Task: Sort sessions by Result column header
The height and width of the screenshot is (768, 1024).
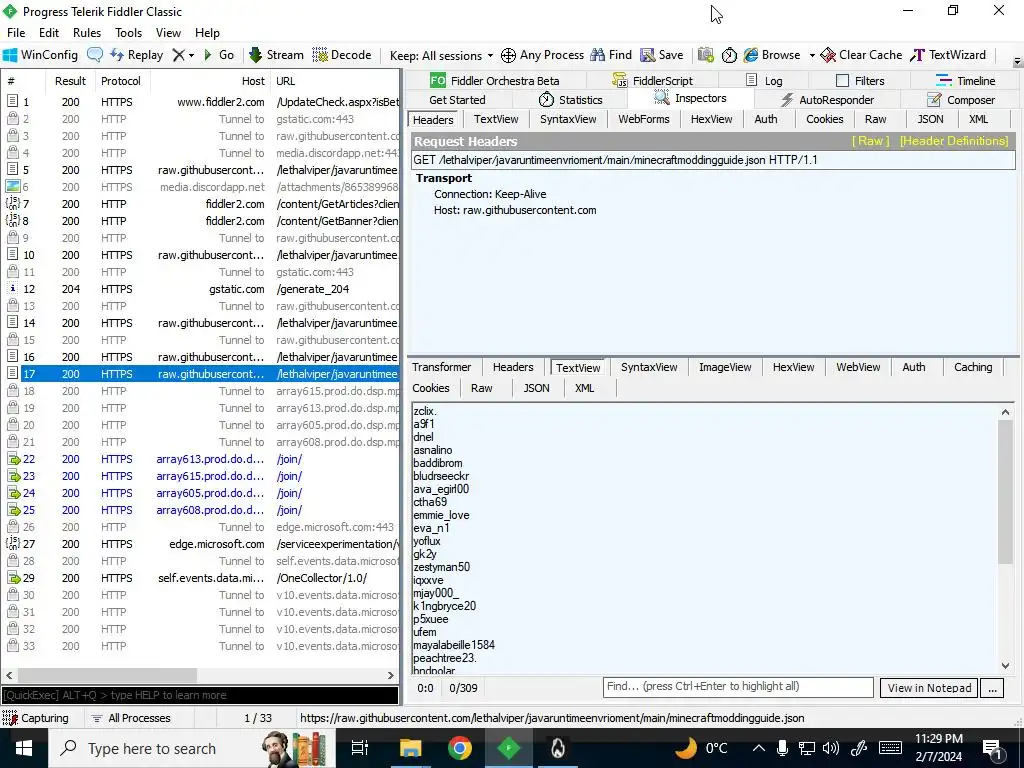Action: point(70,81)
